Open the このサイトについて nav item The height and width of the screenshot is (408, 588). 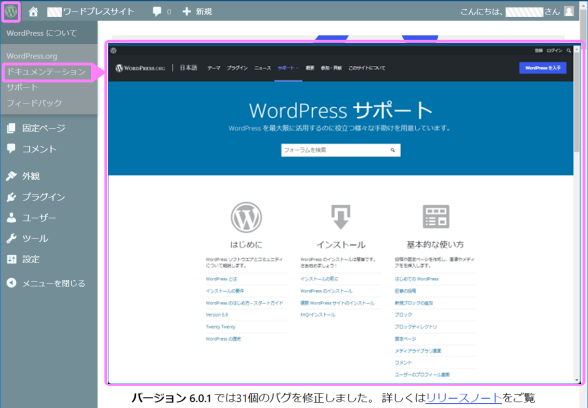tap(367, 68)
